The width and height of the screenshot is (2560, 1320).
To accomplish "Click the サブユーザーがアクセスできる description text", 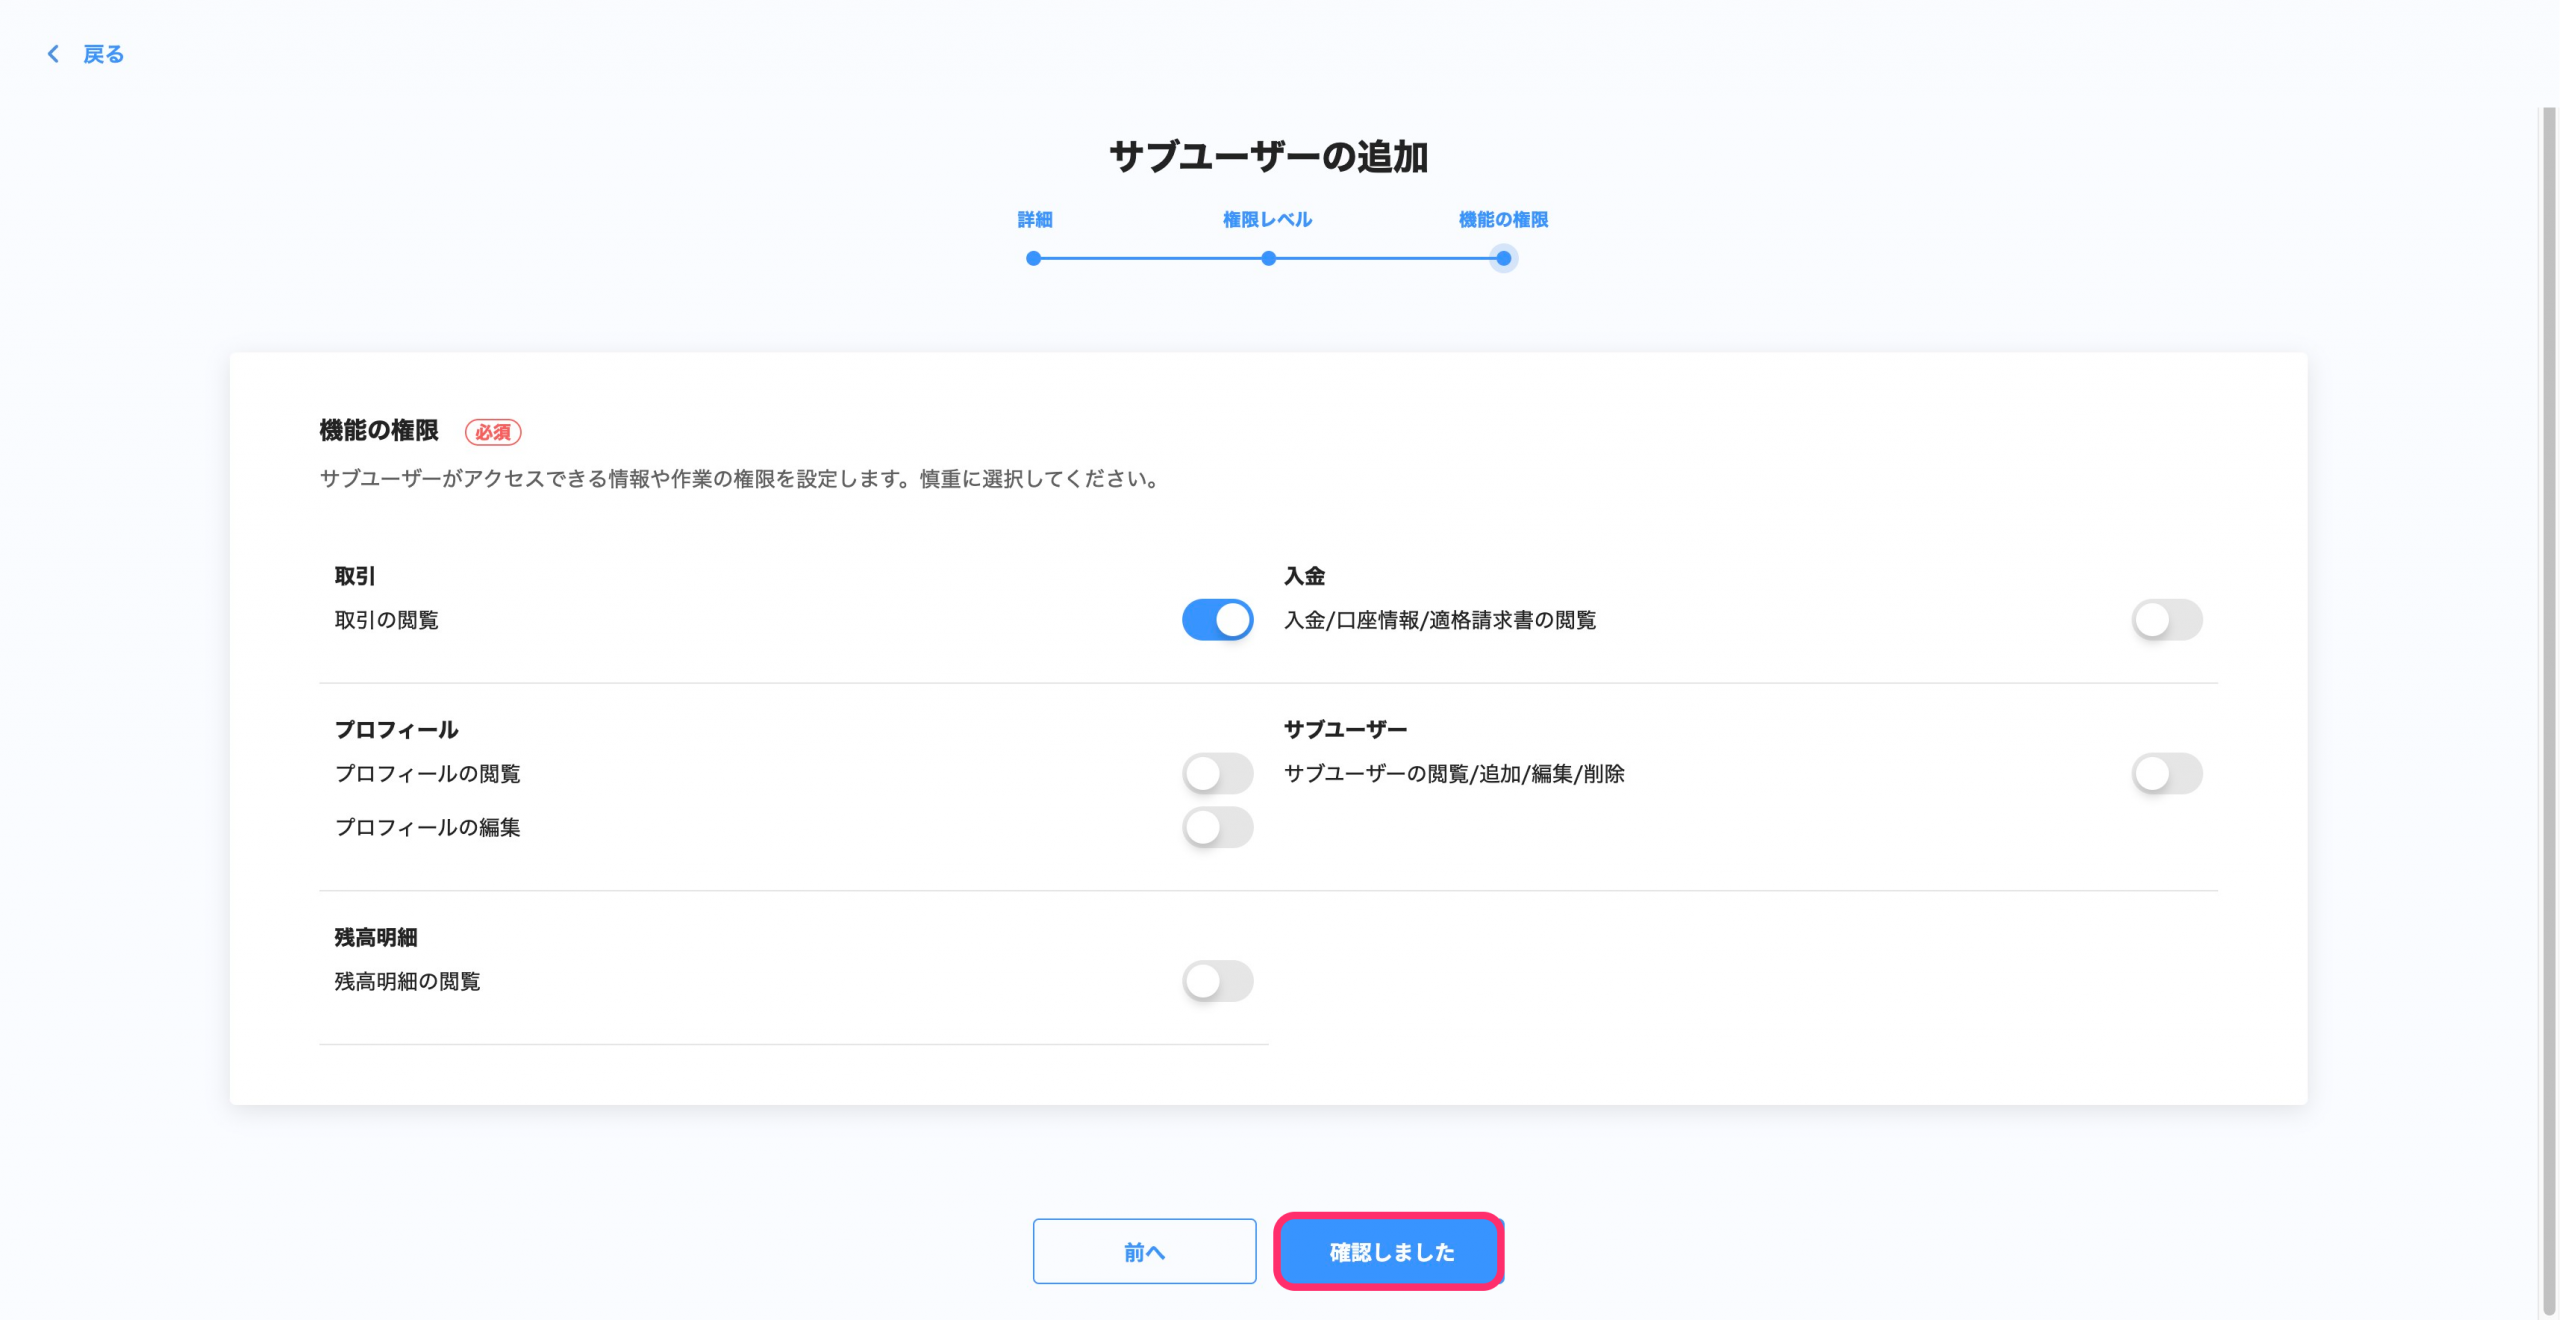I will point(740,479).
